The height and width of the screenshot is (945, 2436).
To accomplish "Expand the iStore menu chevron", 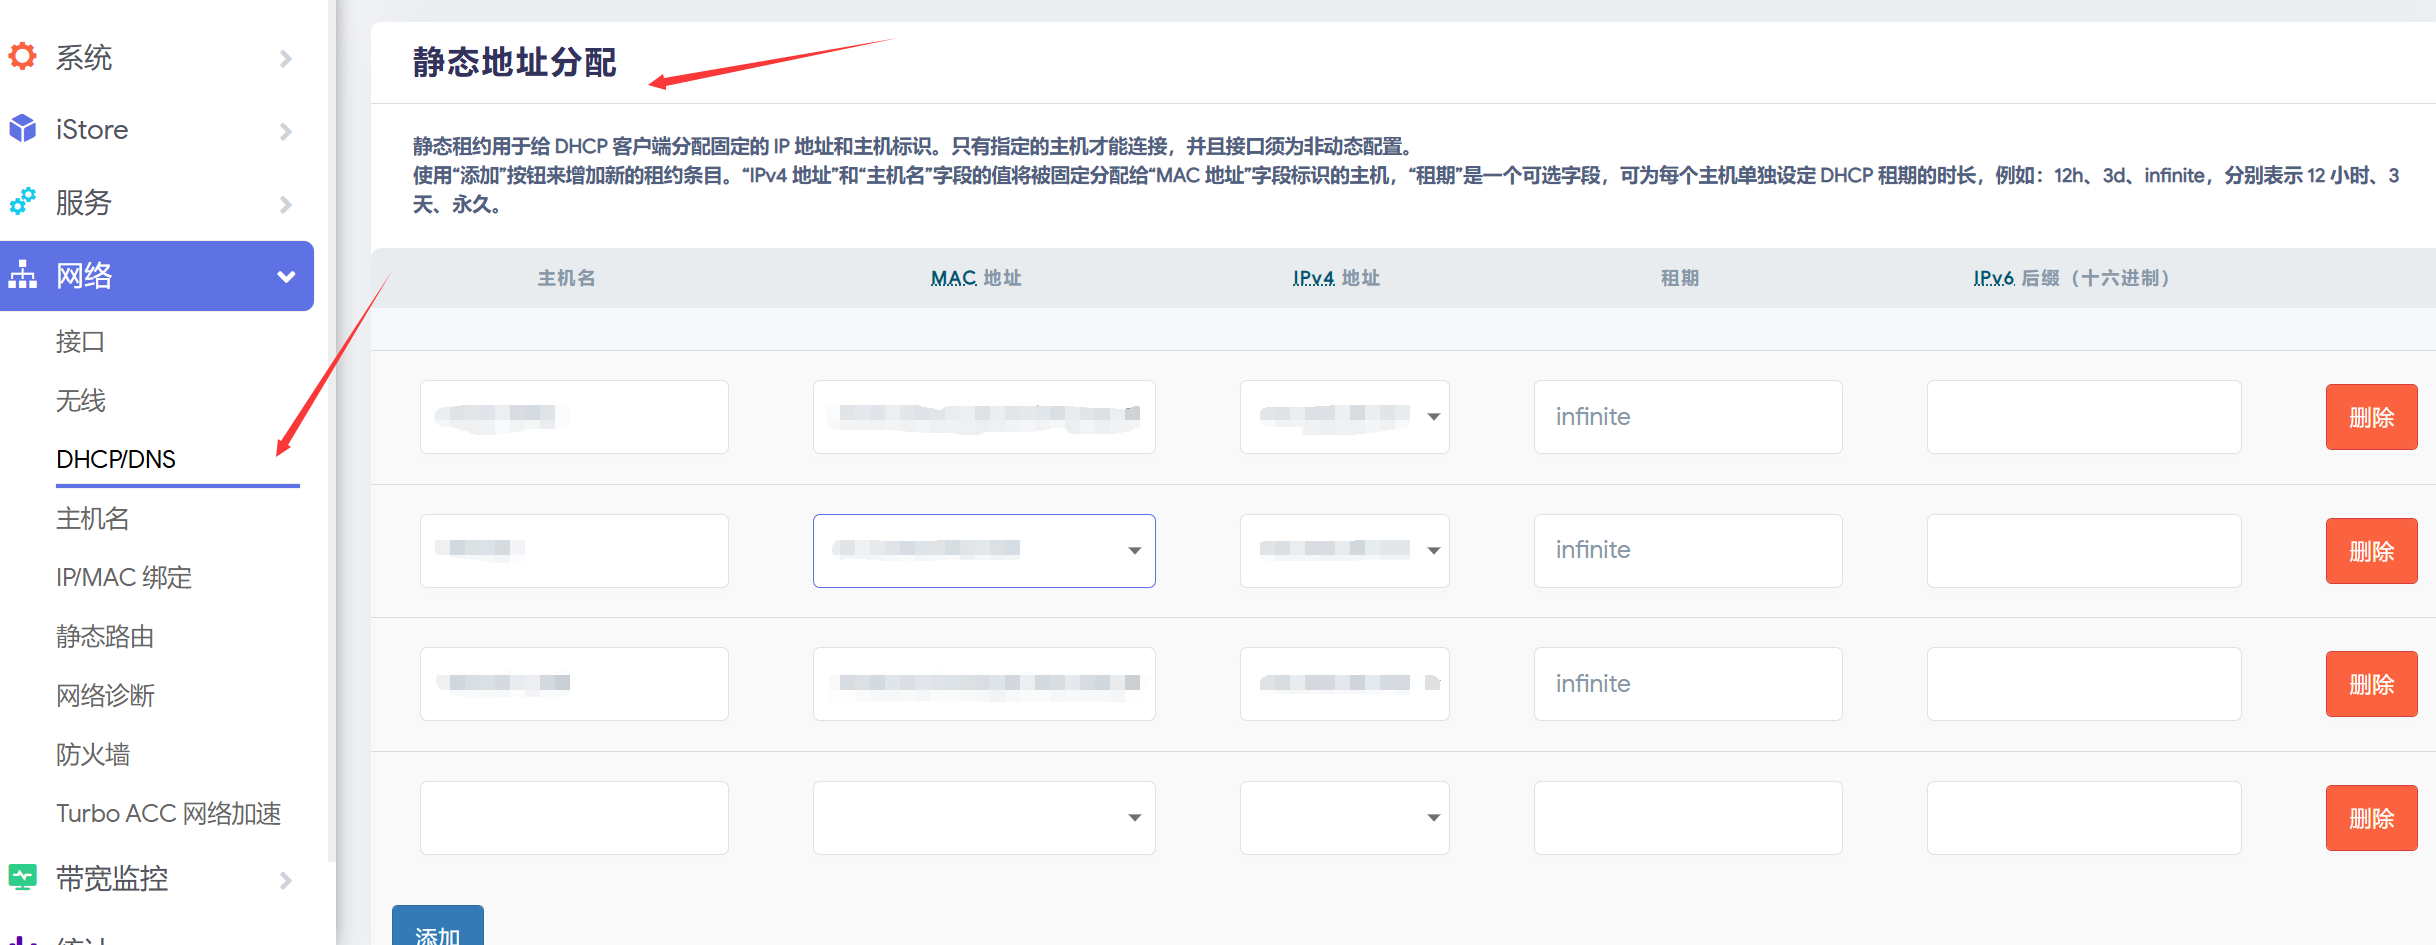I will [x=286, y=131].
